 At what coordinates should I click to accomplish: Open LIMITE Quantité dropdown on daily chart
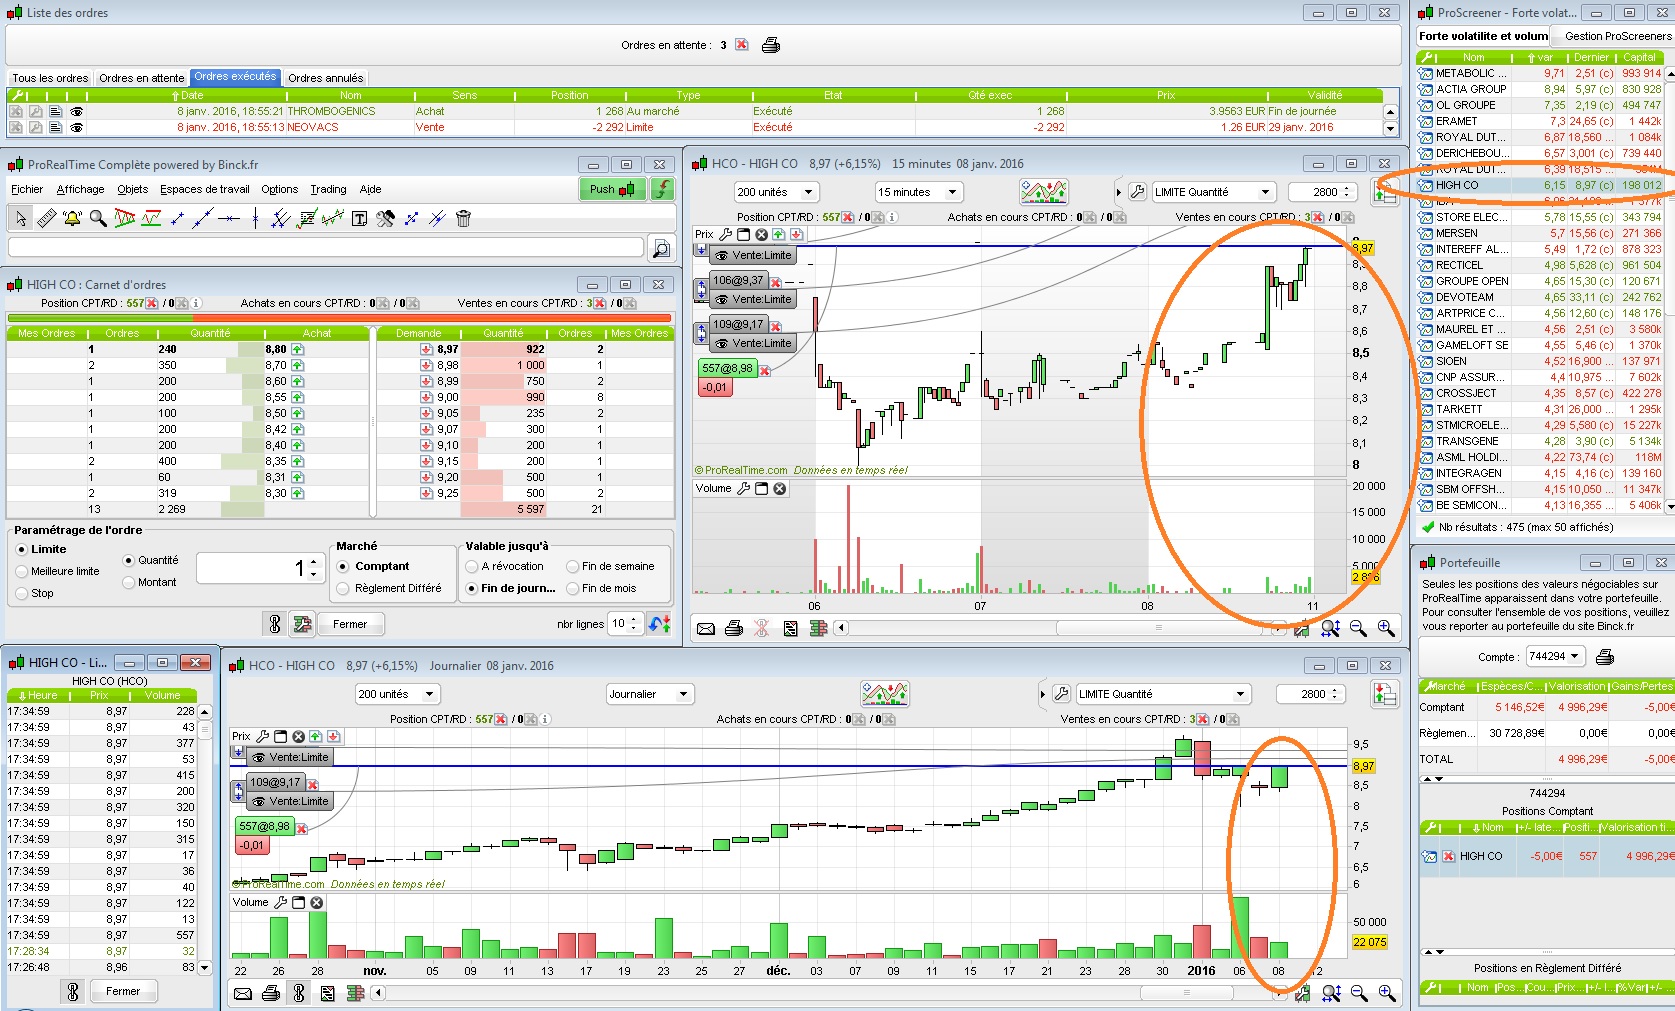click(1164, 694)
